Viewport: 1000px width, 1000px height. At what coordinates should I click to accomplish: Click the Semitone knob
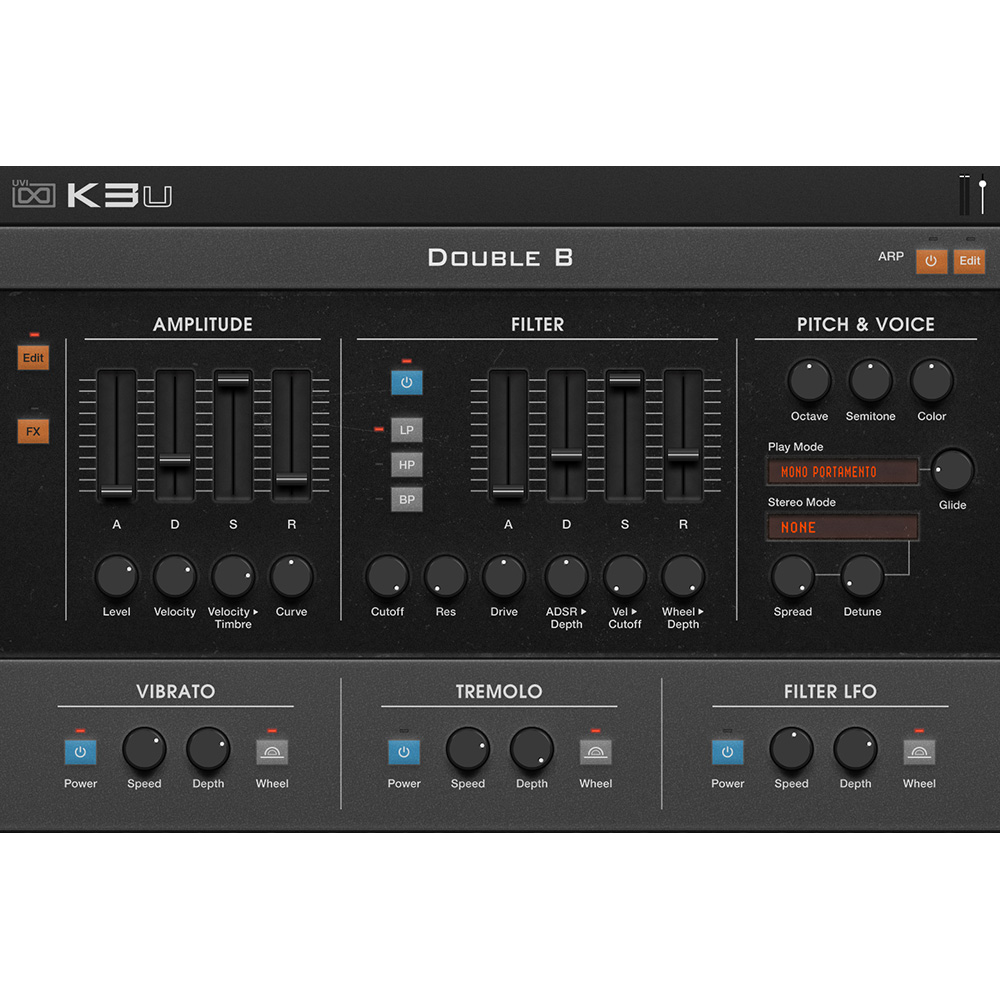pos(871,380)
